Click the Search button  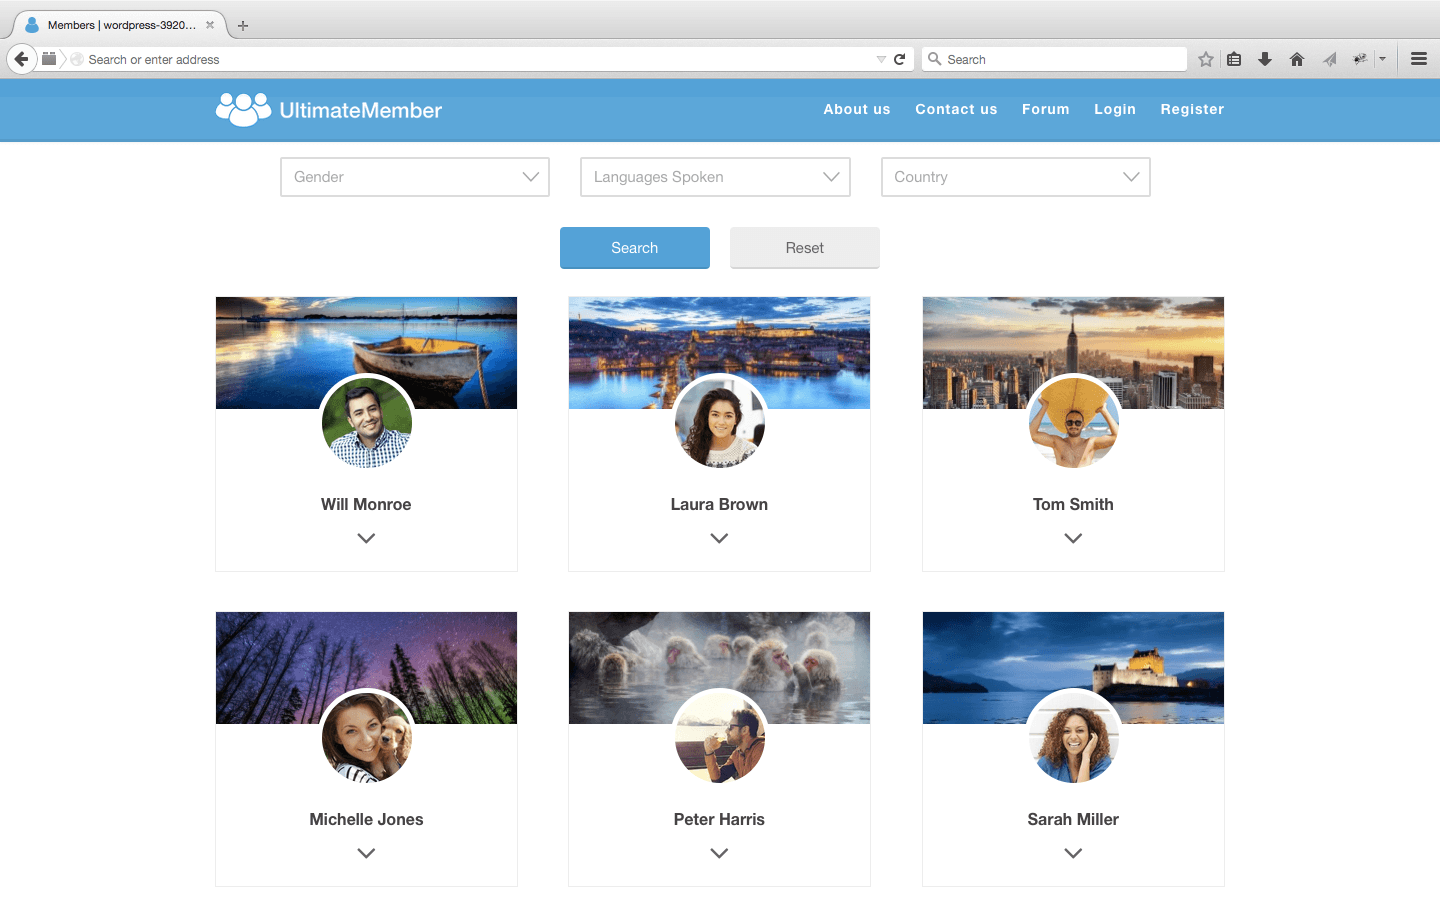pyautogui.click(x=634, y=247)
